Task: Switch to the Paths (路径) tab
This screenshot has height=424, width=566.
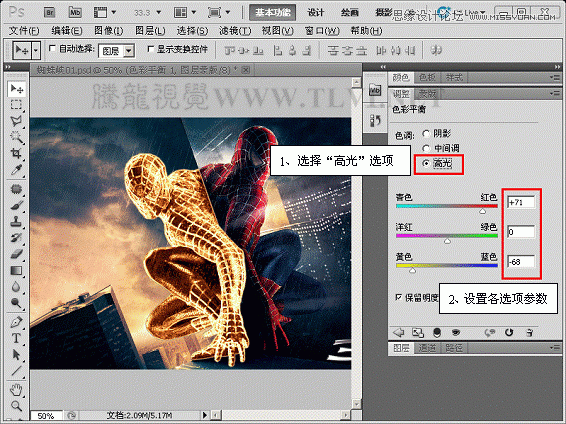Action: point(454,348)
